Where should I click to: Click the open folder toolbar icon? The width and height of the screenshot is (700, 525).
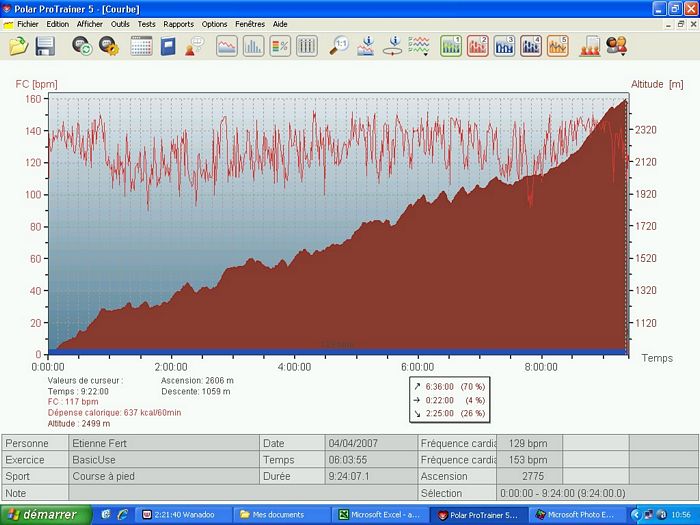(x=18, y=46)
